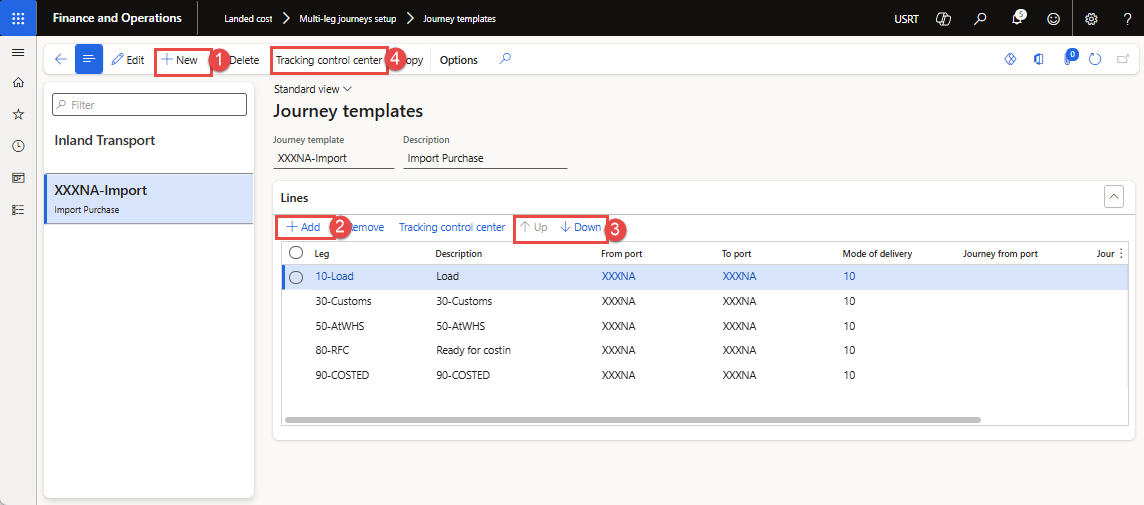The height and width of the screenshot is (505, 1144).
Task: Expand the Standard view dropdown
Action: click(x=312, y=89)
